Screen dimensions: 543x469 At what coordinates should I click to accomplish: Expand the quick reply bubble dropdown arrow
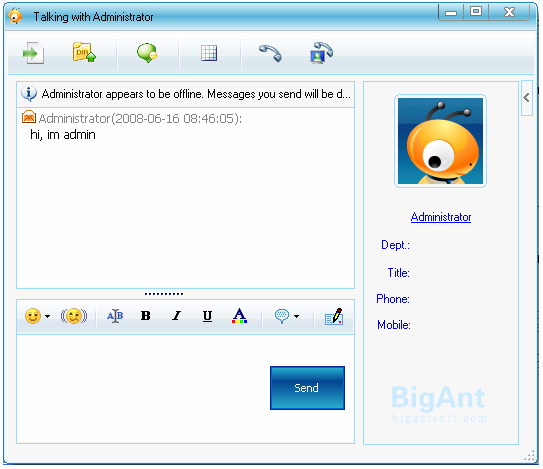click(x=296, y=316)
